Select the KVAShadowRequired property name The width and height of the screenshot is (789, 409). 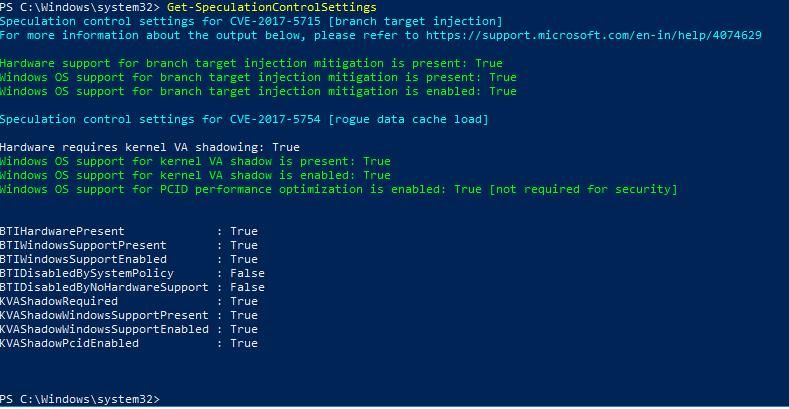click(x=59, y=301)
